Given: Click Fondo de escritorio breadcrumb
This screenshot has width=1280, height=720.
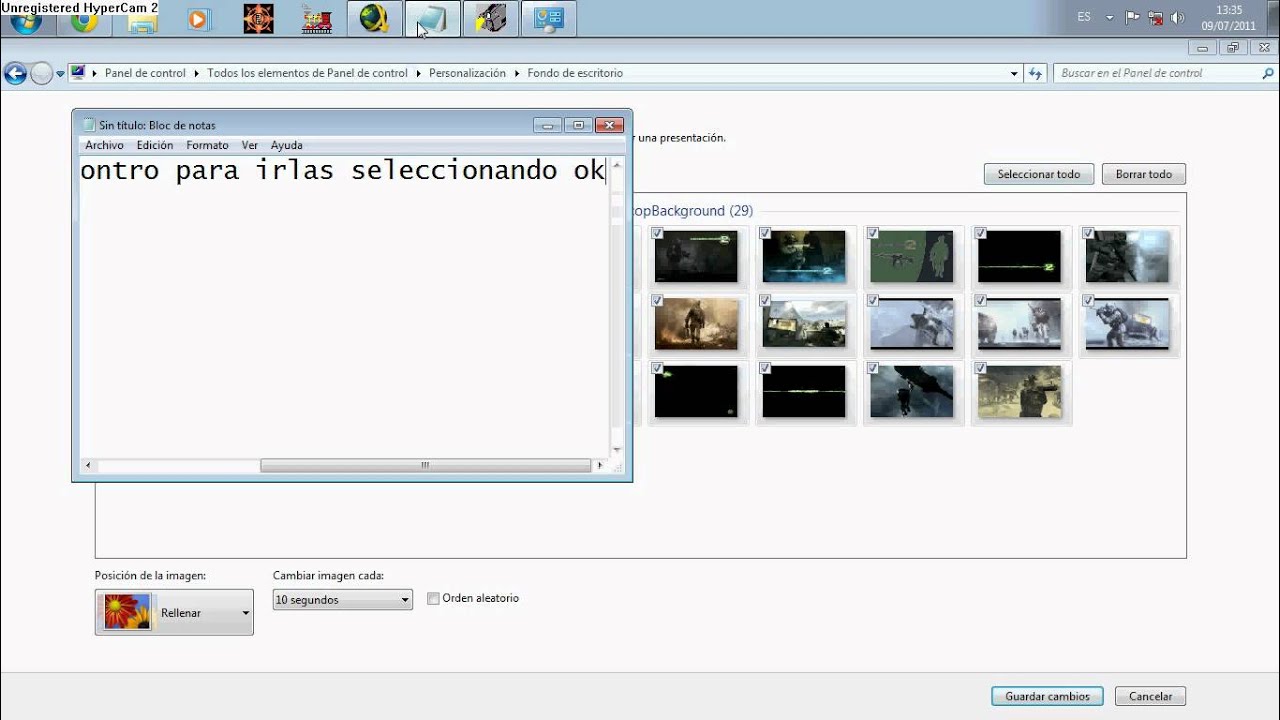Looking at the screenshot, I should point(575,73).
